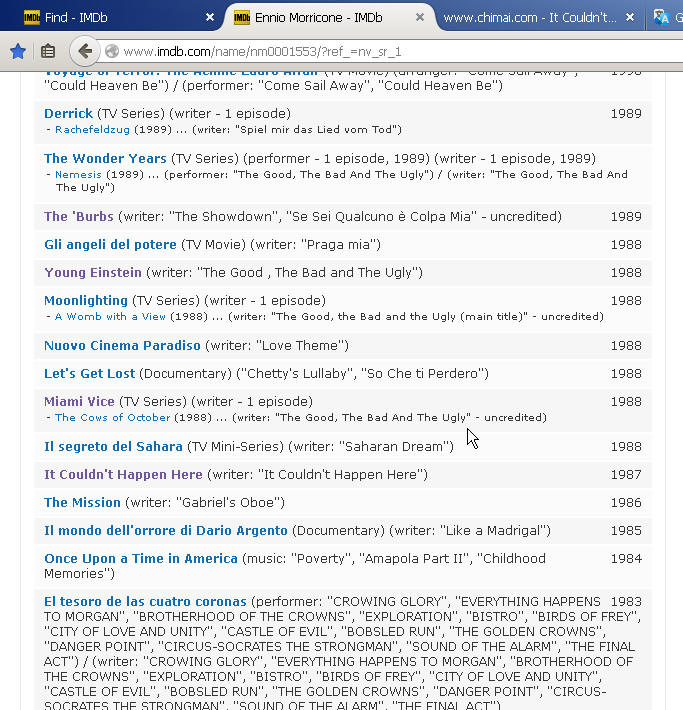Open the Derrick TV series link
683x710 pixels.
(68, 113)
